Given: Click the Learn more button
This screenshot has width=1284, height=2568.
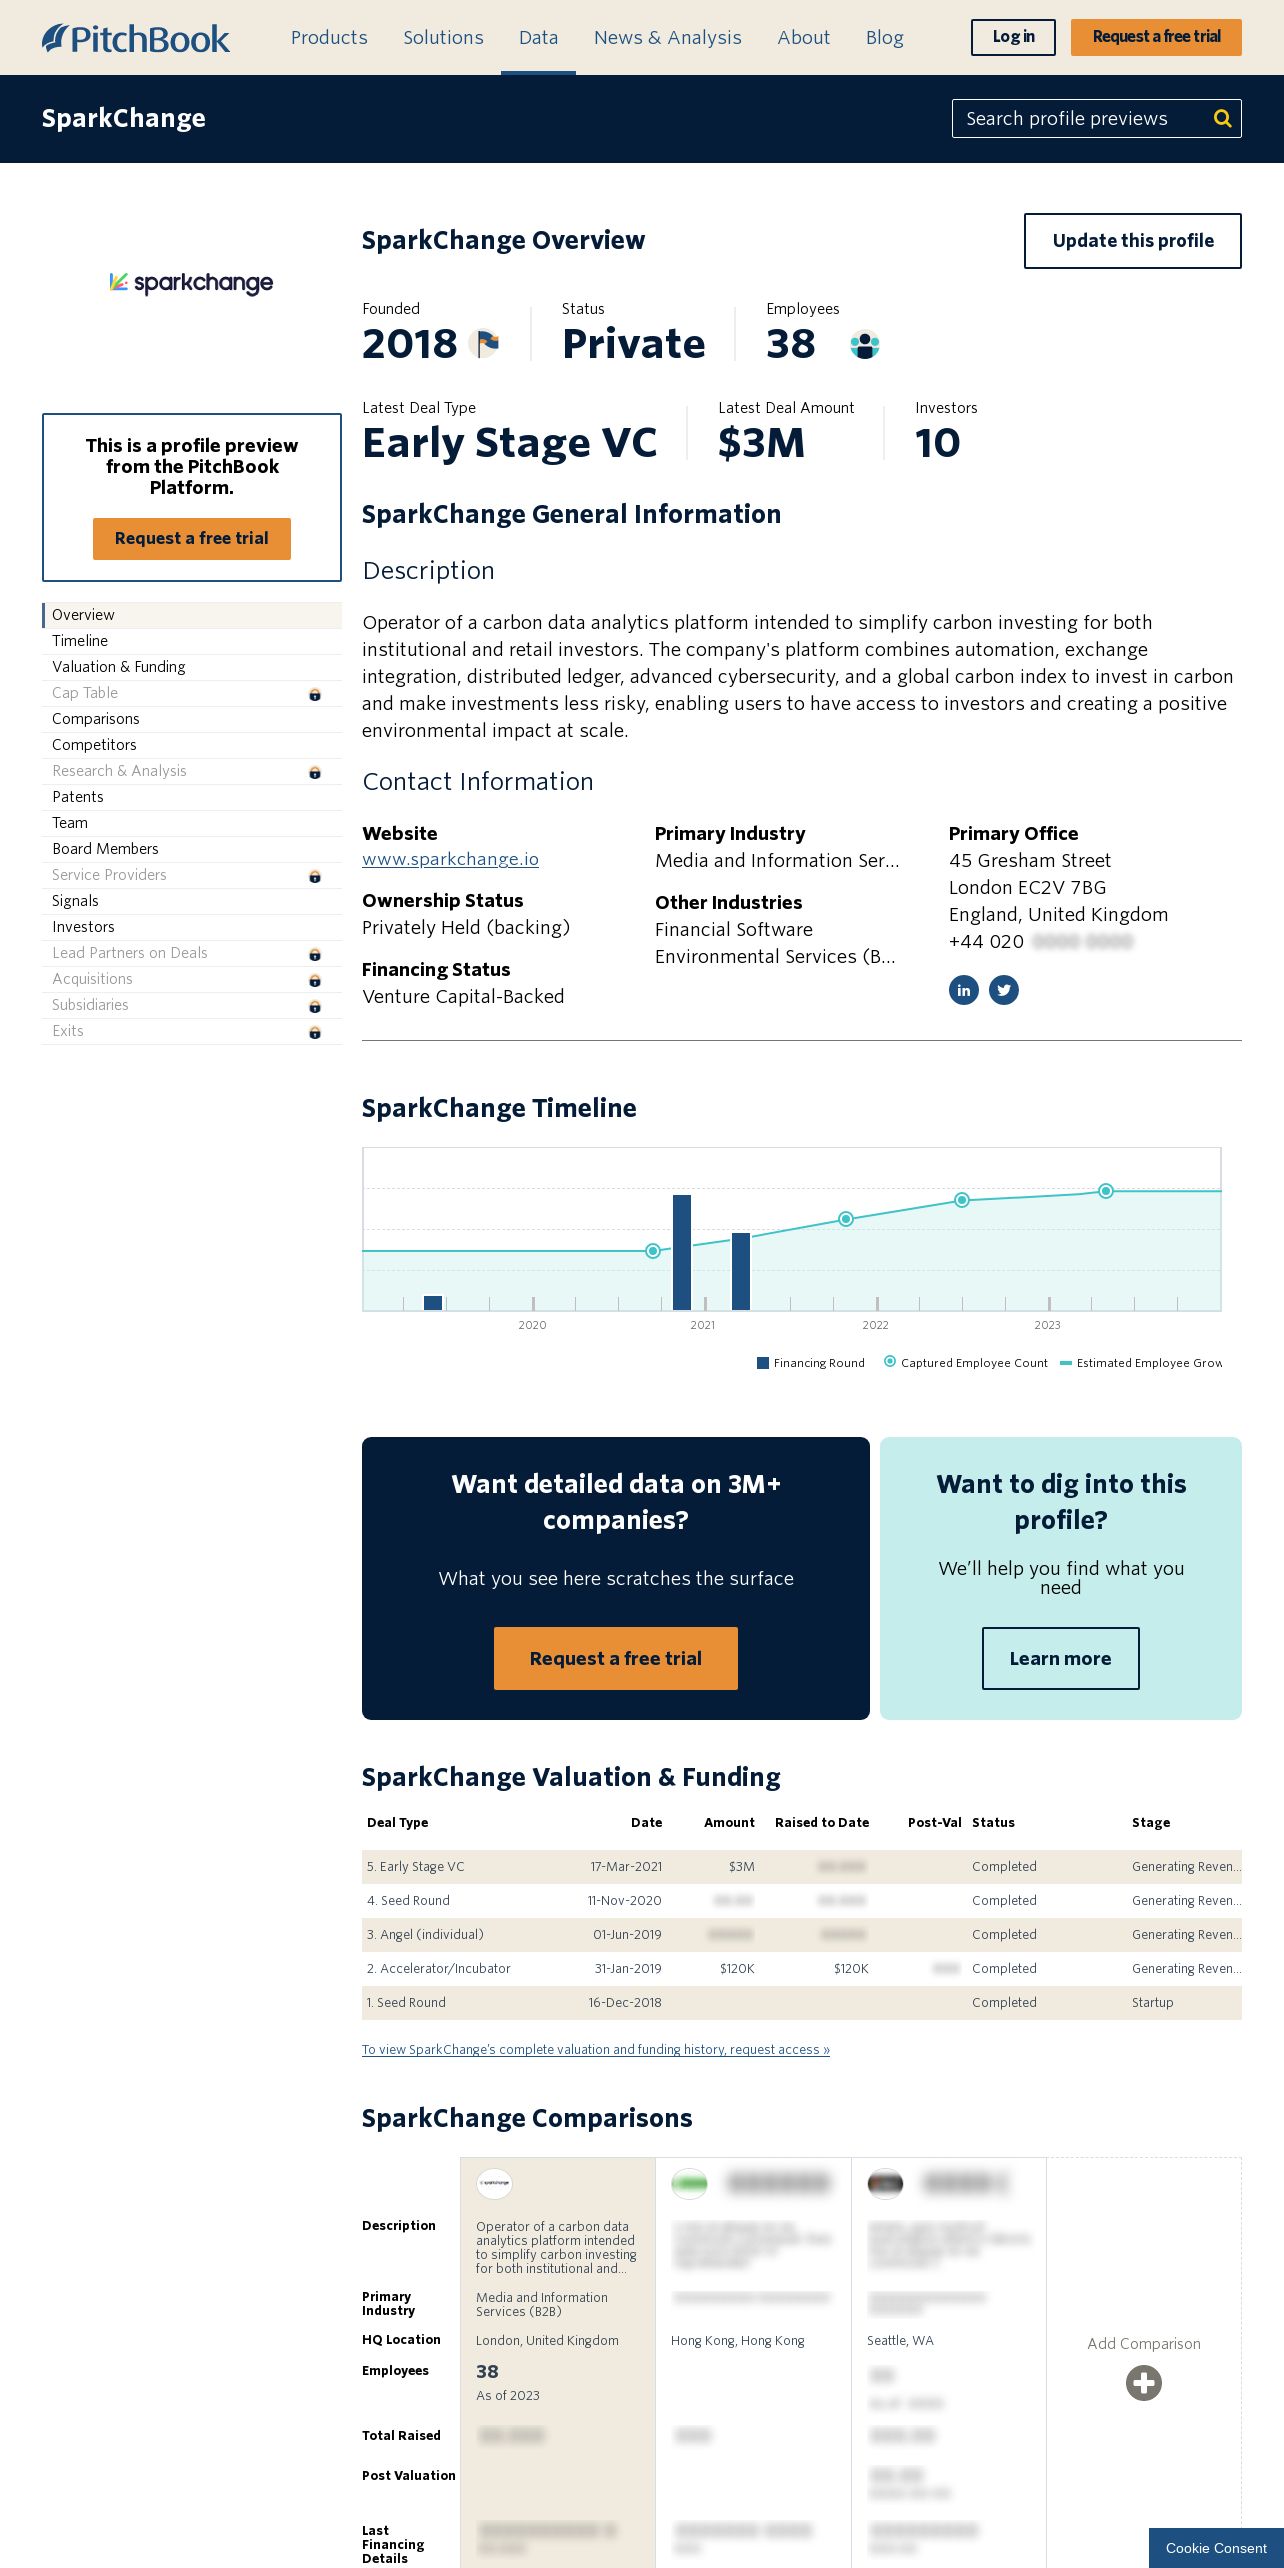Looking at the screenshot, I should (x=1060, y=1659).
